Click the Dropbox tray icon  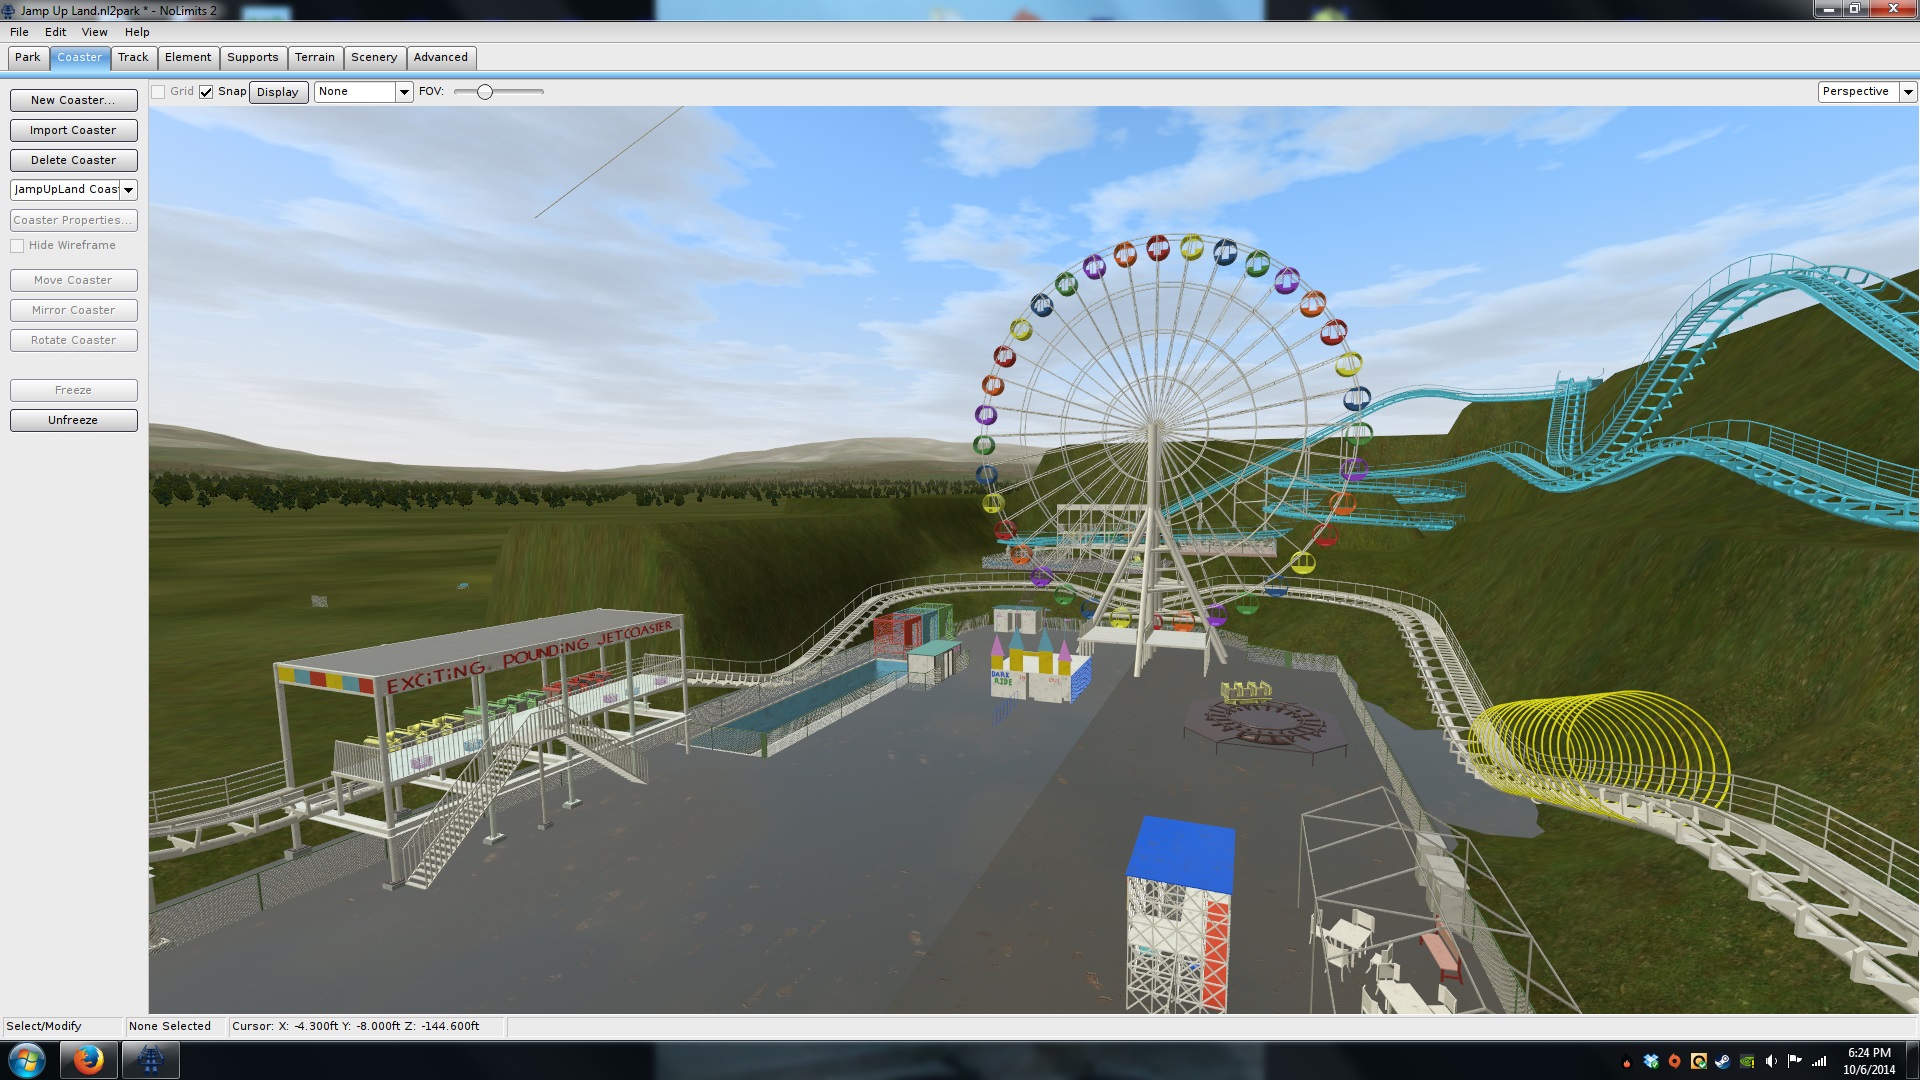point(1651,1061)
